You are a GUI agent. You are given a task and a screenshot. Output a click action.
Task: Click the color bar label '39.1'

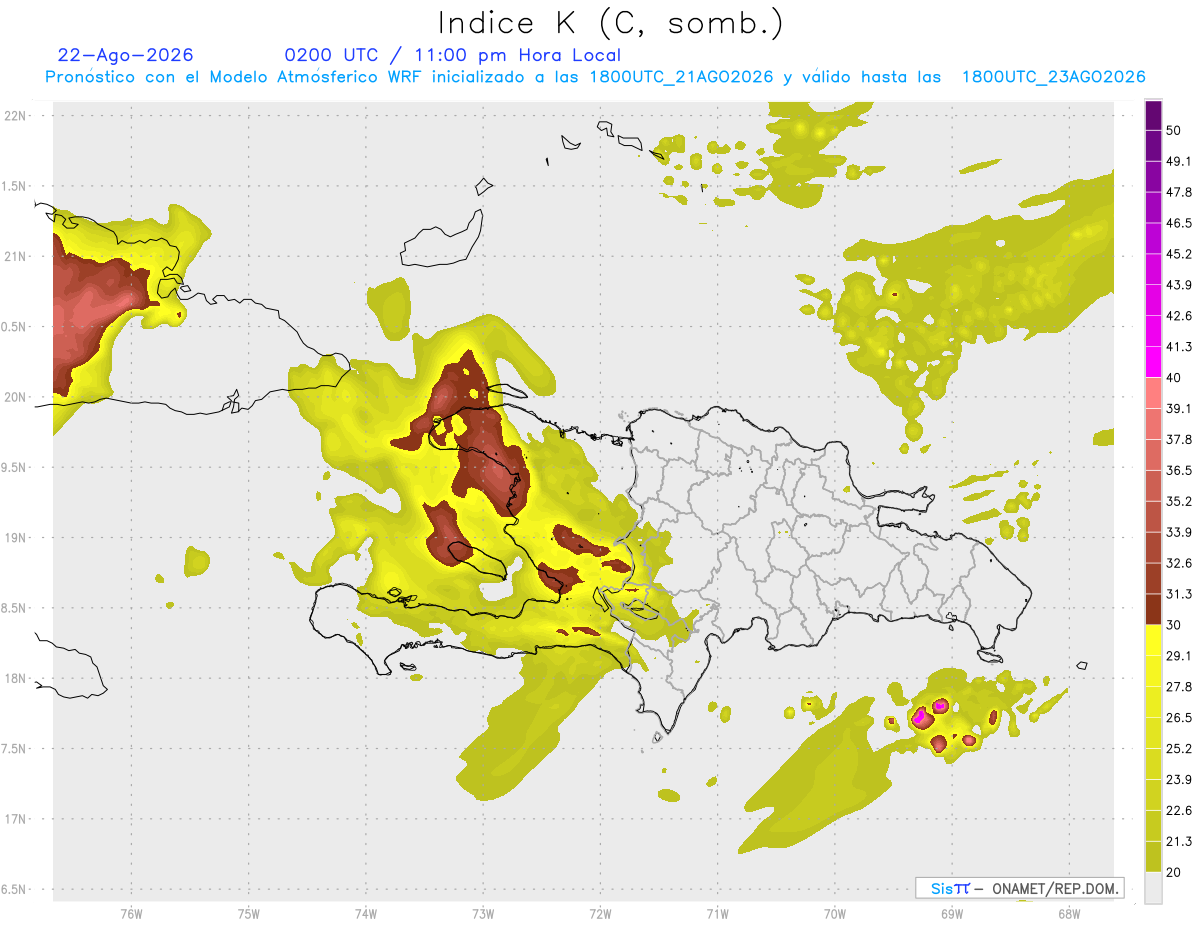(1179, 409)
